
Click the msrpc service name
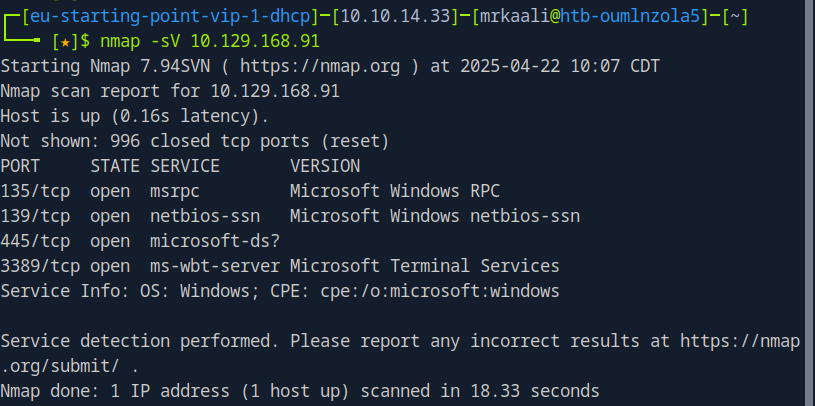click(175, 191)
